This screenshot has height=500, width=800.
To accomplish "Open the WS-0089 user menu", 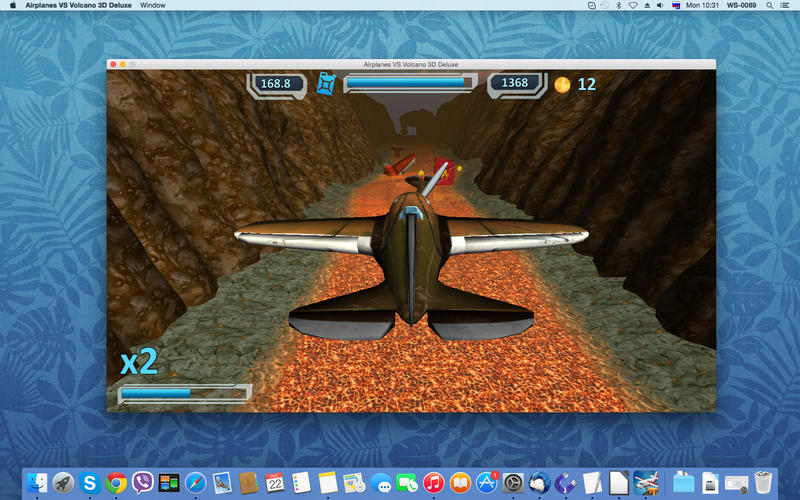I will coord(741,5).
